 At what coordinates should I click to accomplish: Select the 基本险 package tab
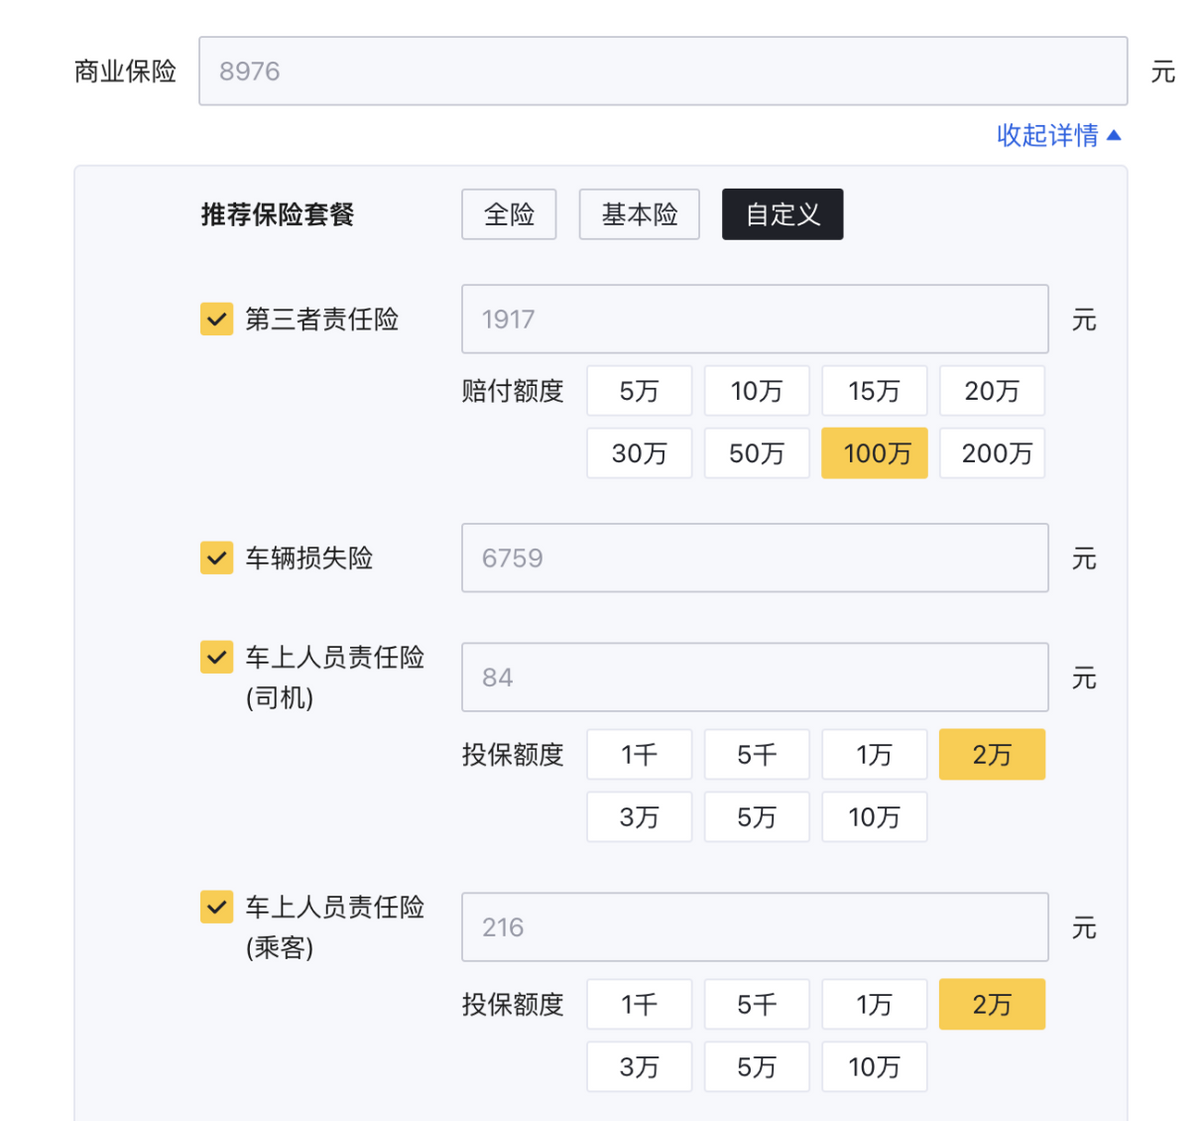(x=639, y=214)
